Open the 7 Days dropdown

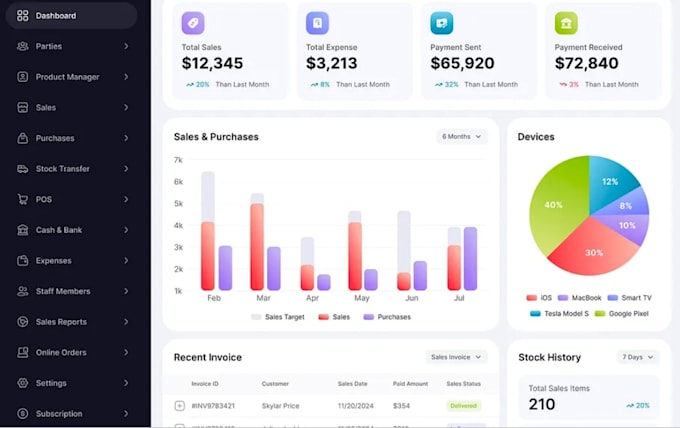(x=638, y=357)
